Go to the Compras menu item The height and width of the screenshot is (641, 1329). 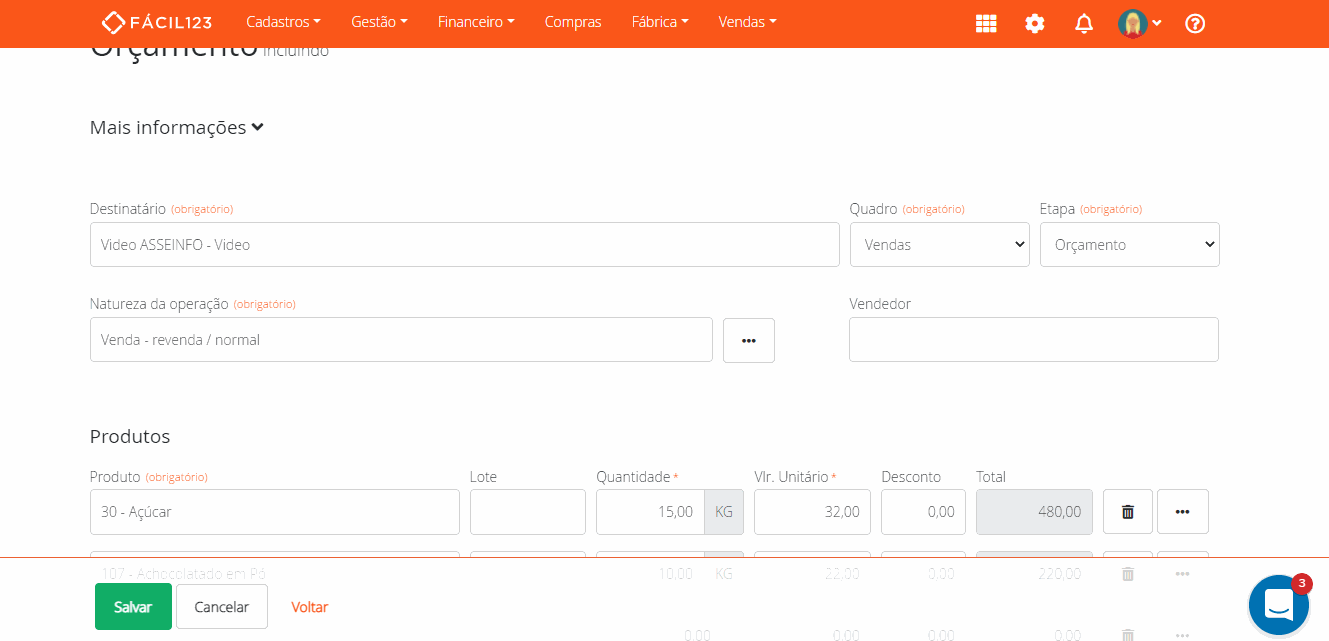pyautogui.click(x=573, y=22)
